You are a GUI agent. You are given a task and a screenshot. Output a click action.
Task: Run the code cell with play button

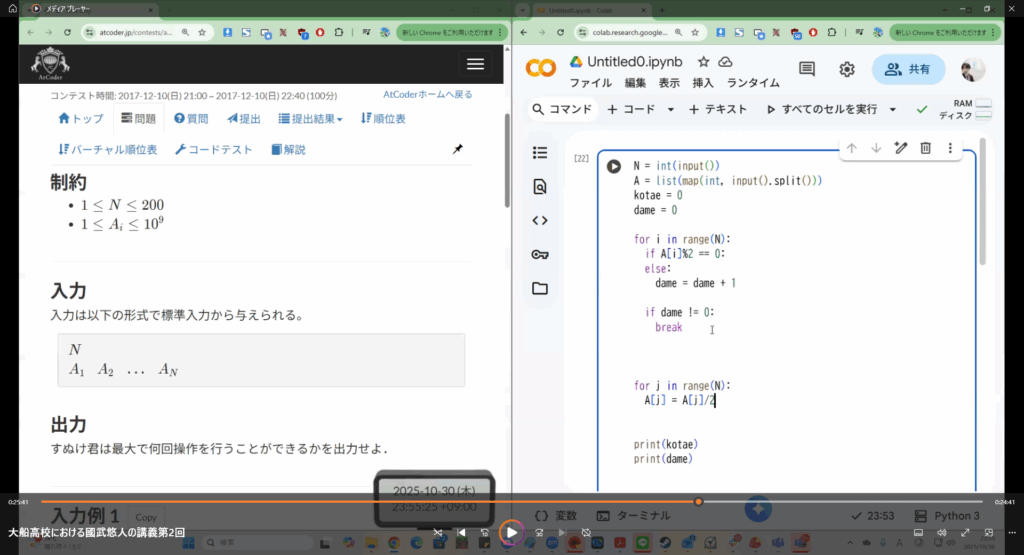[x=614, y=166]
